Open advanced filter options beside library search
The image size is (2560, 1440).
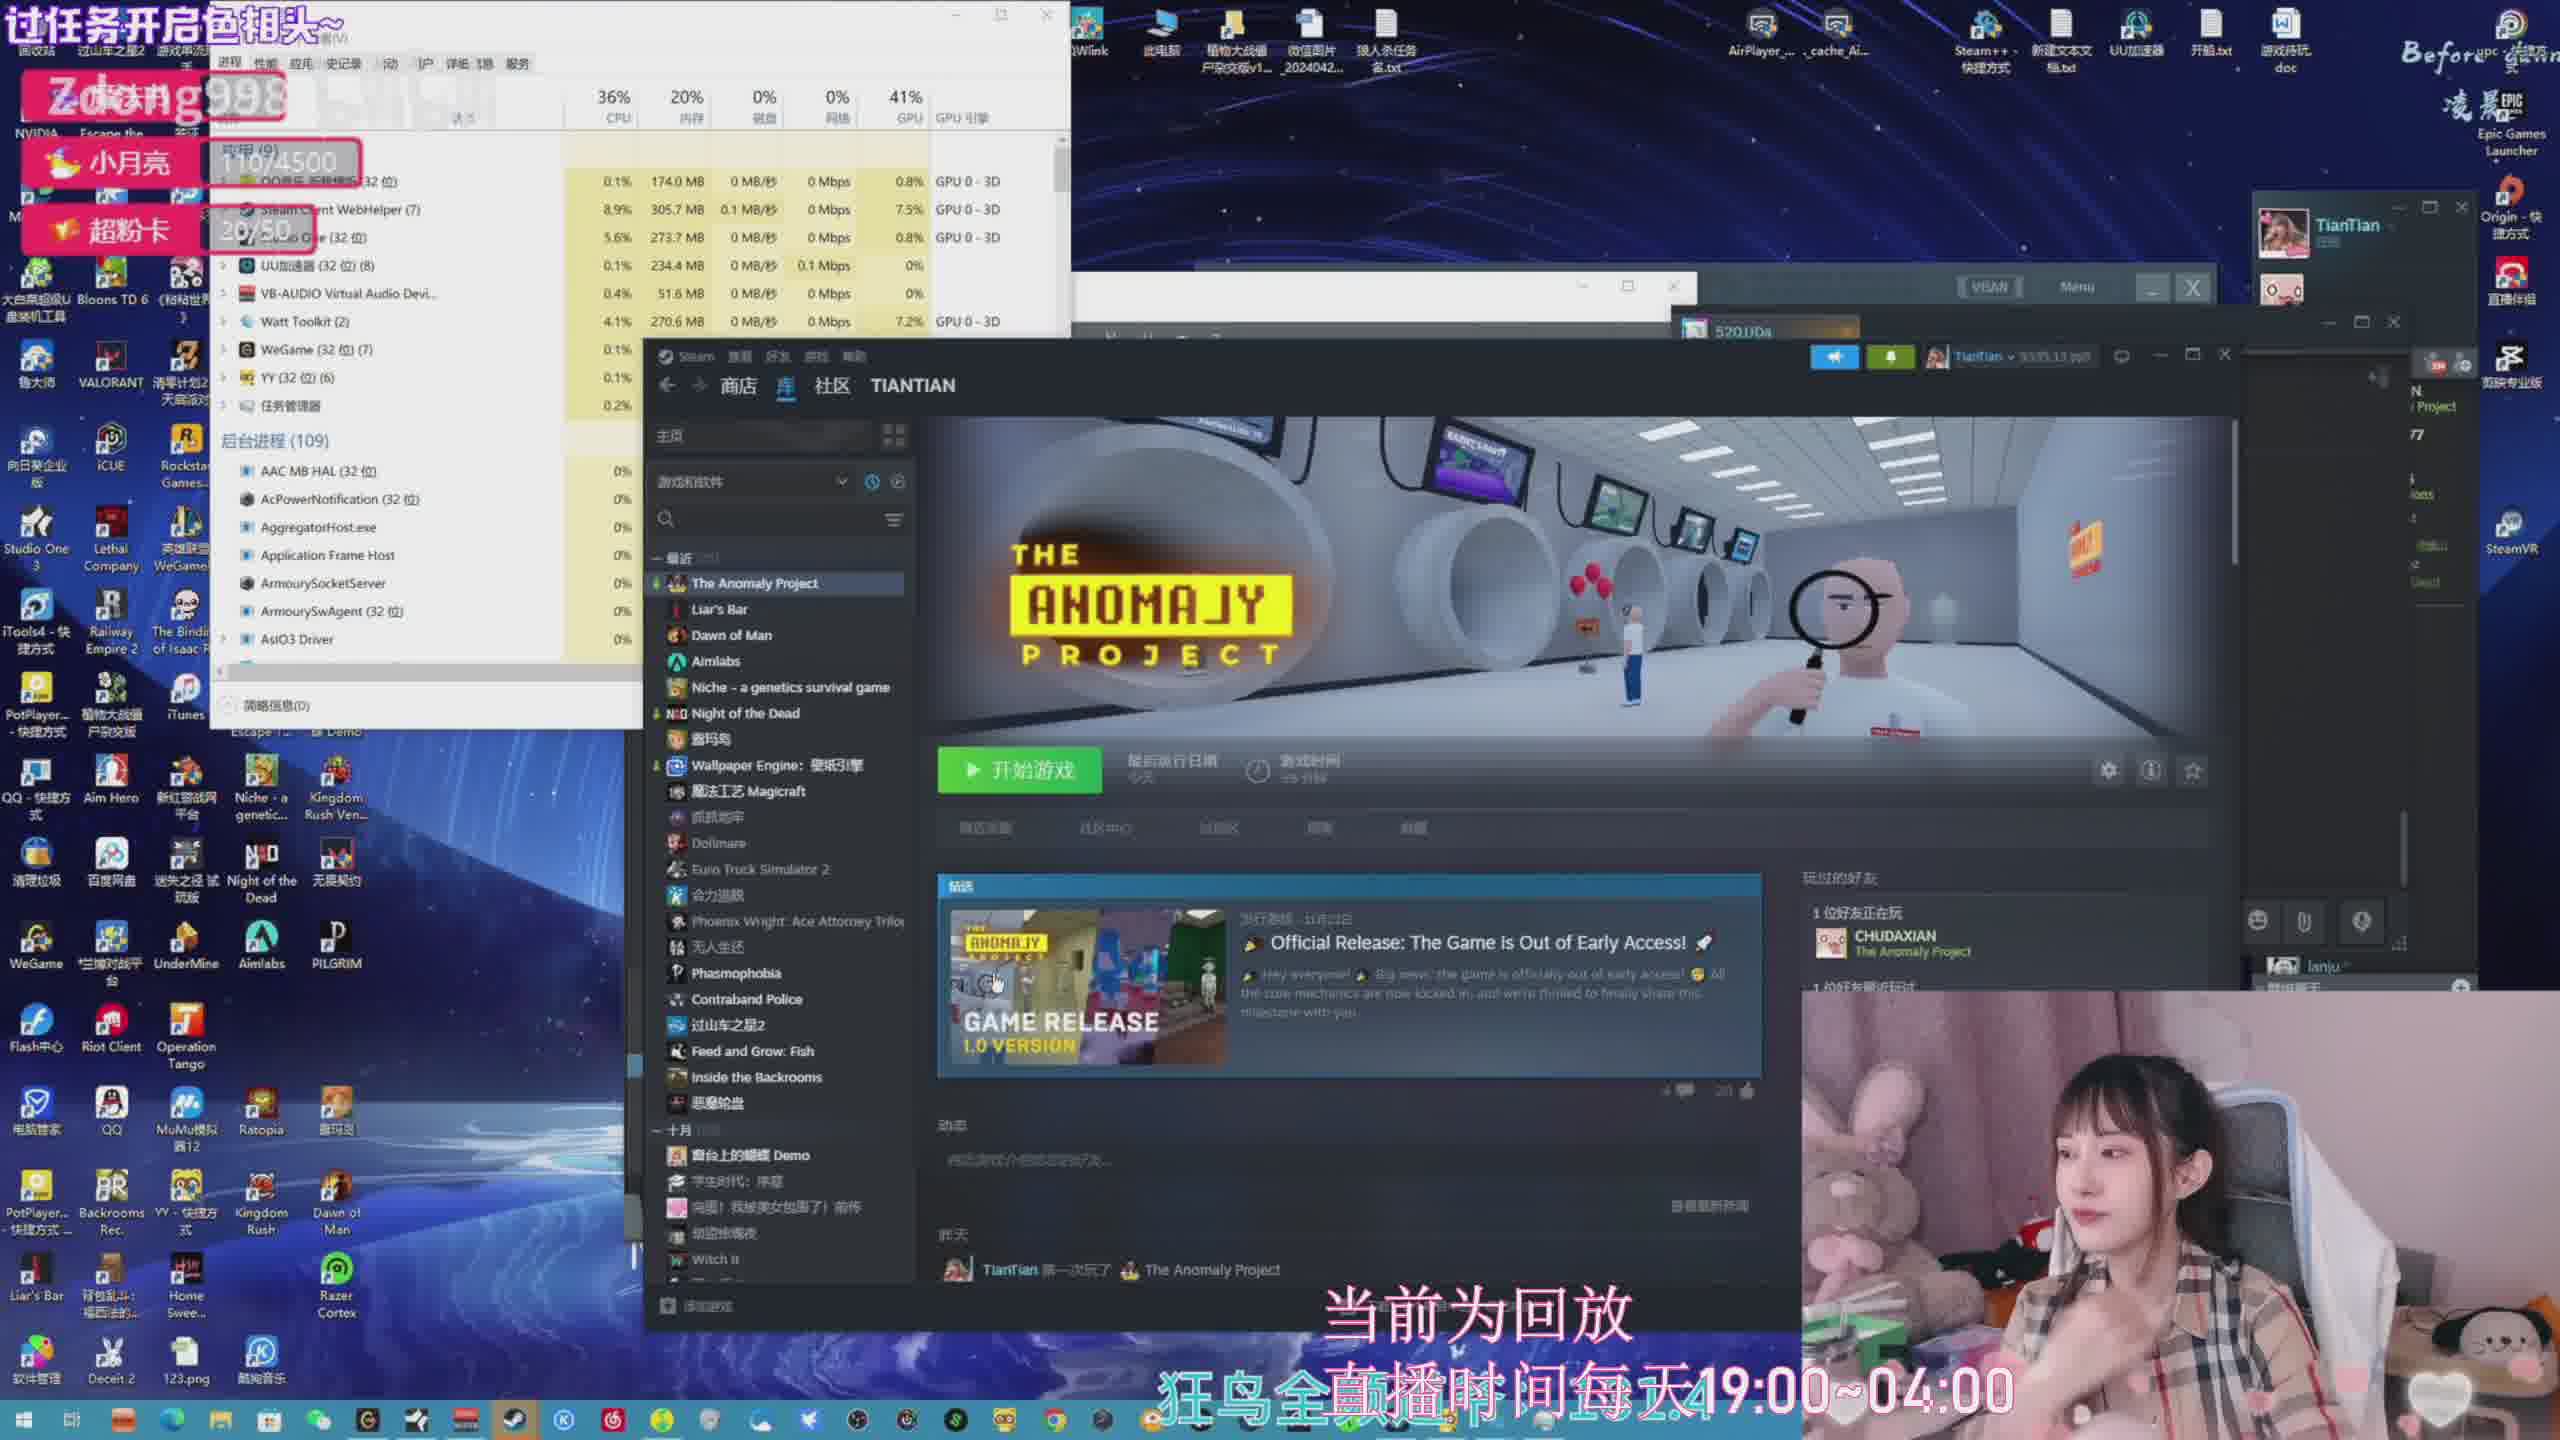(x=893, y=520)
